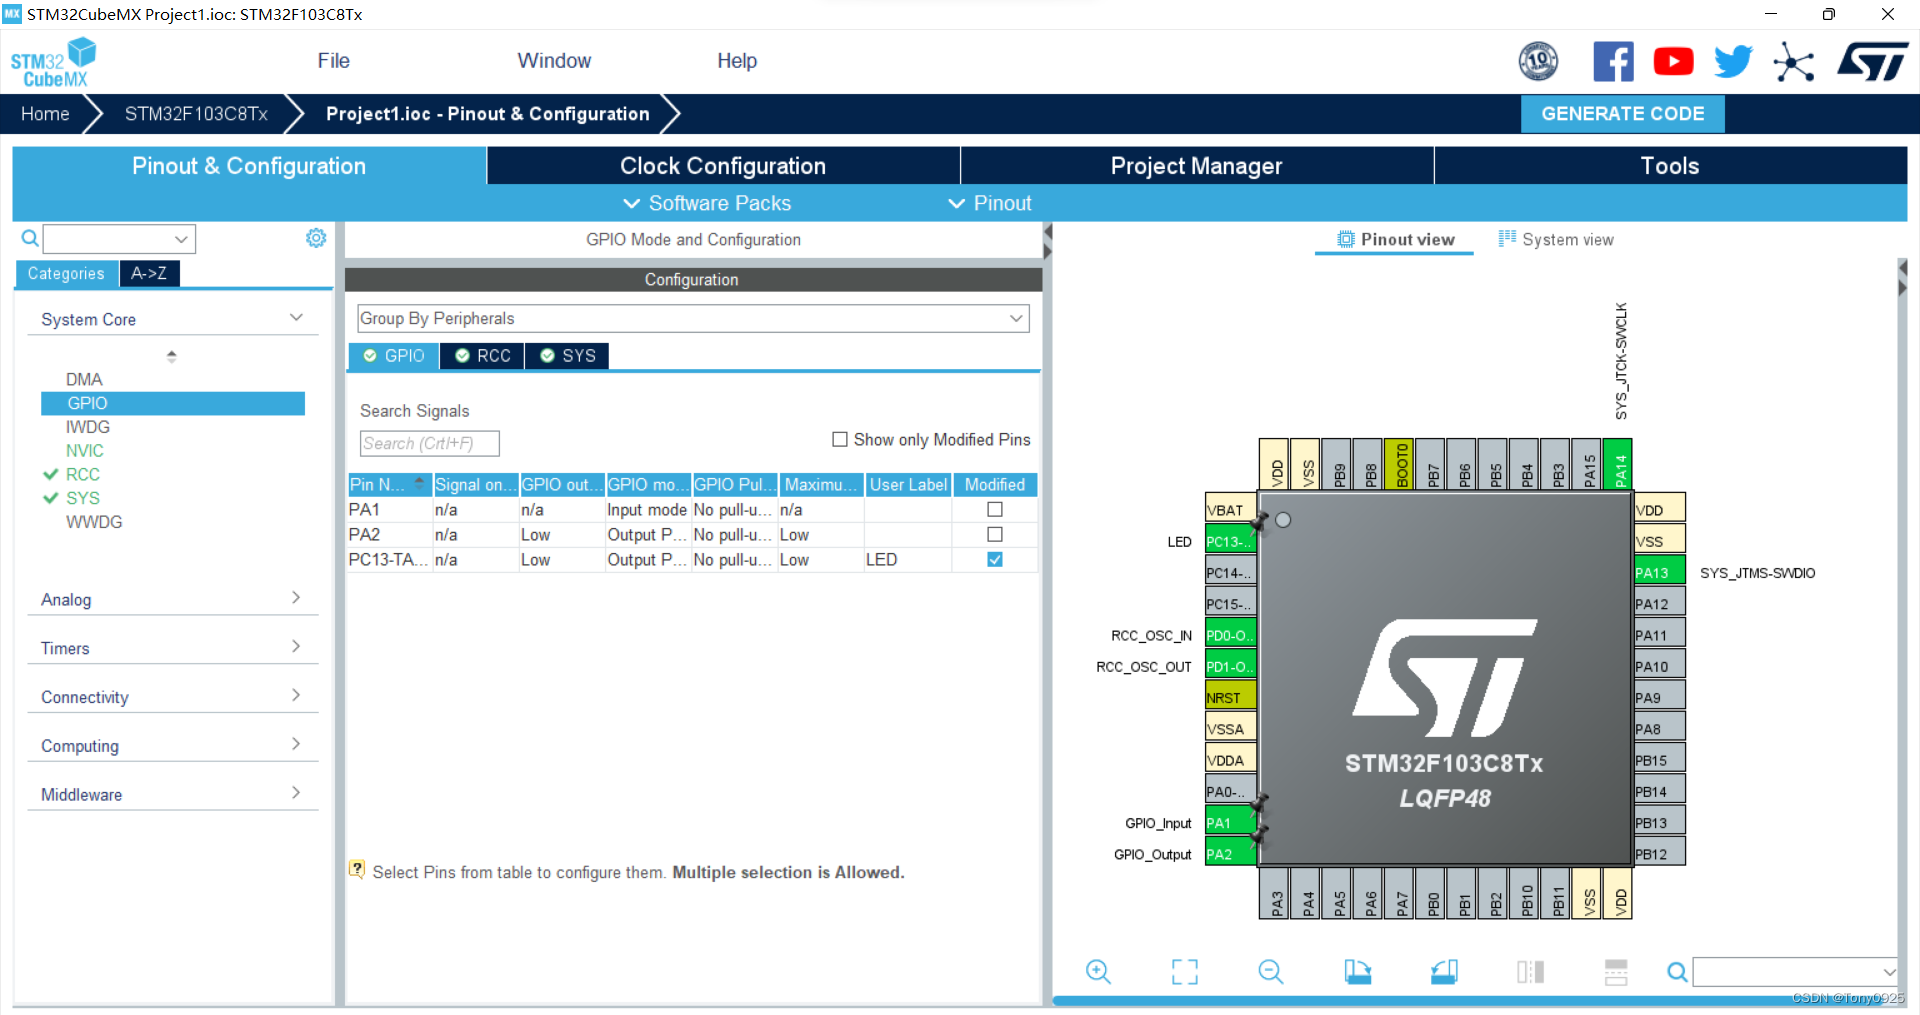
Task: Open the Window menu
Action: point(554,61)
